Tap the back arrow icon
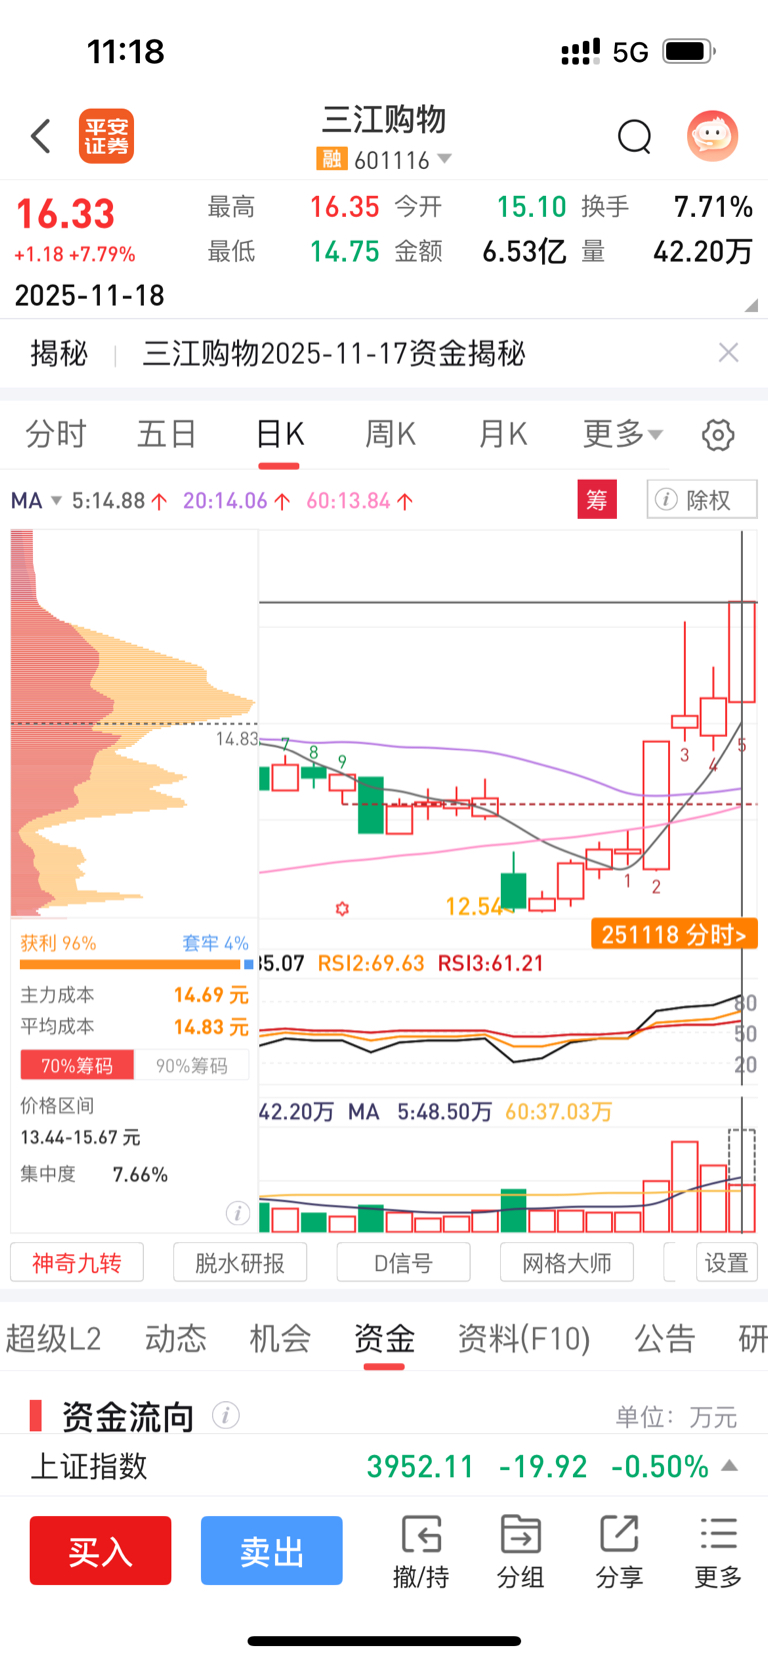768x1663 pixels. pos(41,136)
